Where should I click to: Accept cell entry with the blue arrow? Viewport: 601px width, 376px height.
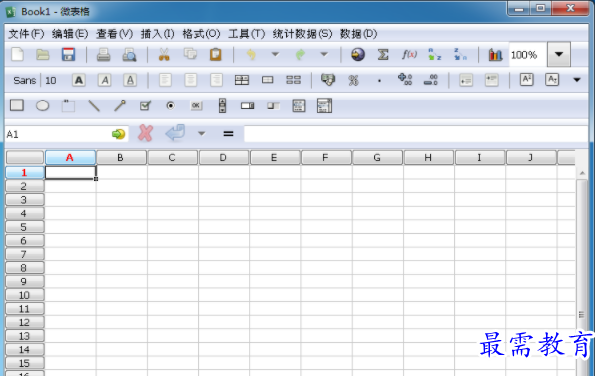pos(175,133)
